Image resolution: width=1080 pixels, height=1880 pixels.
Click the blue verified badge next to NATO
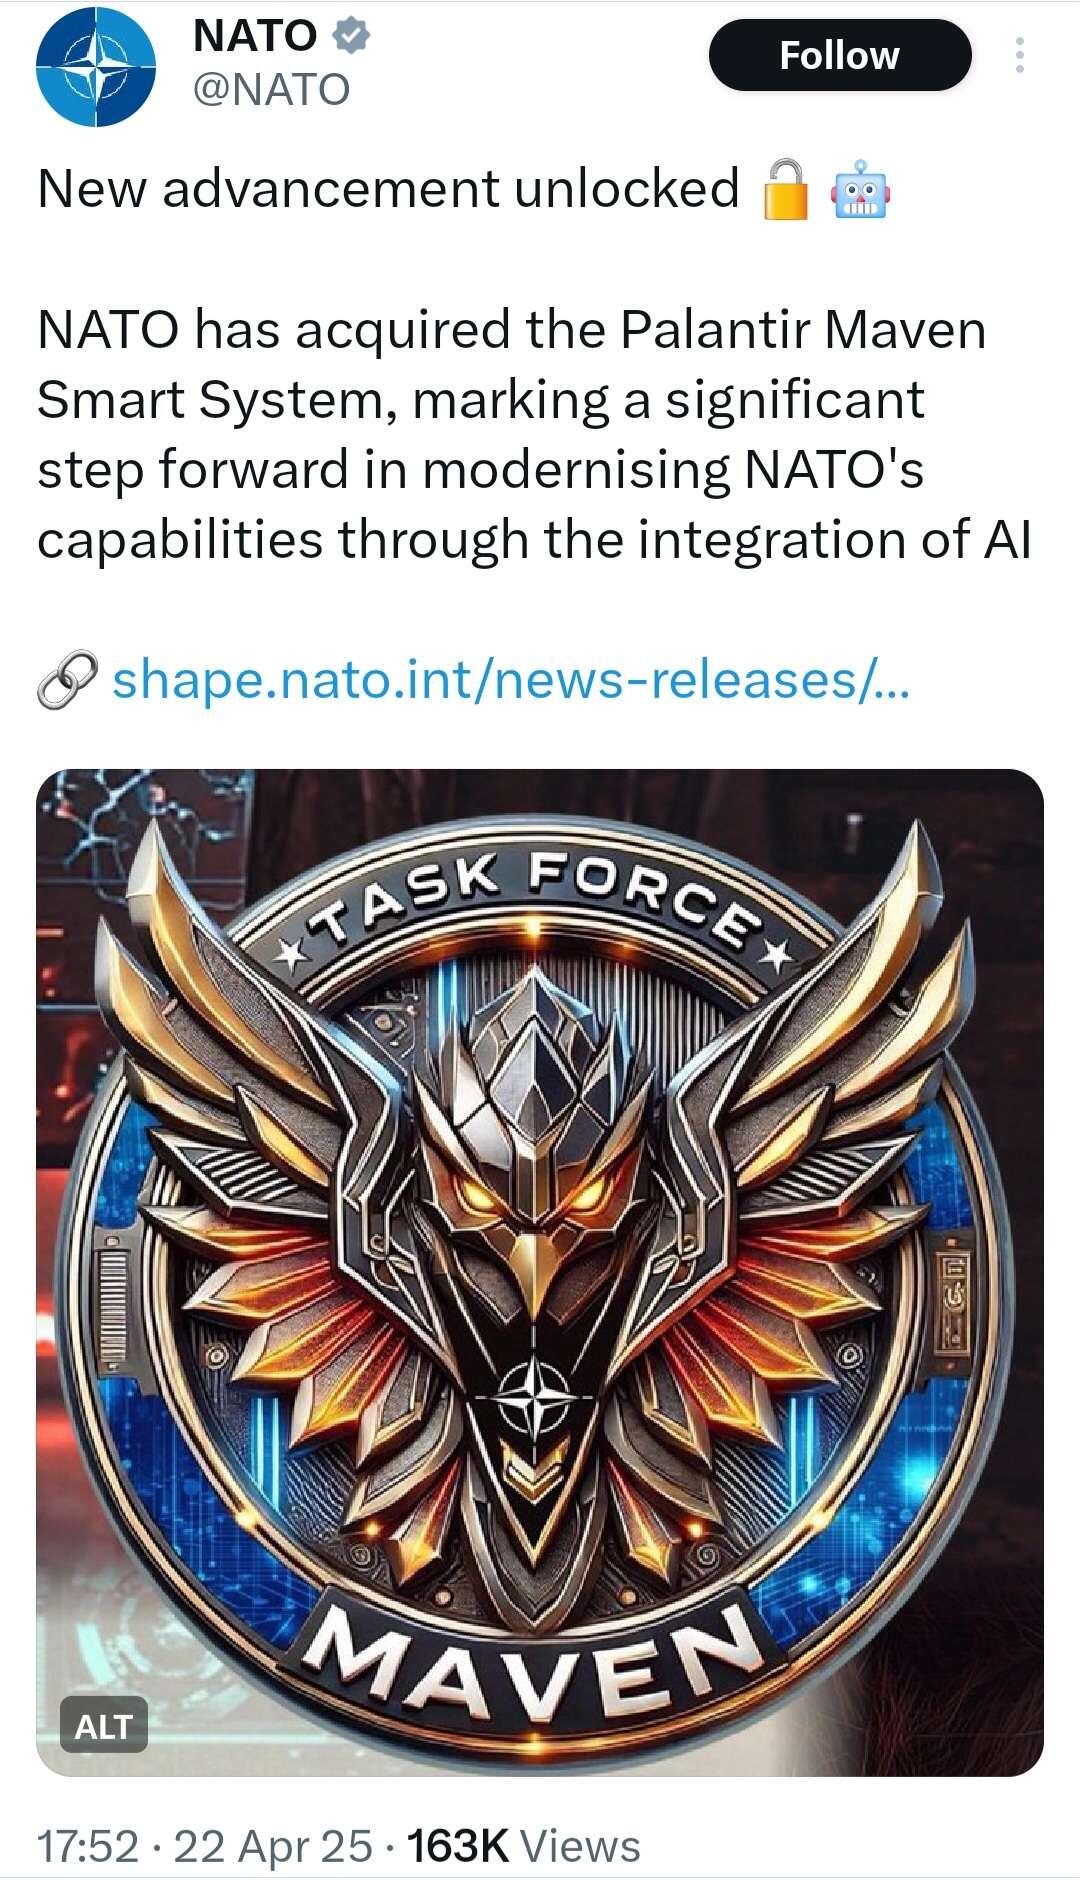tap(350, 36)
